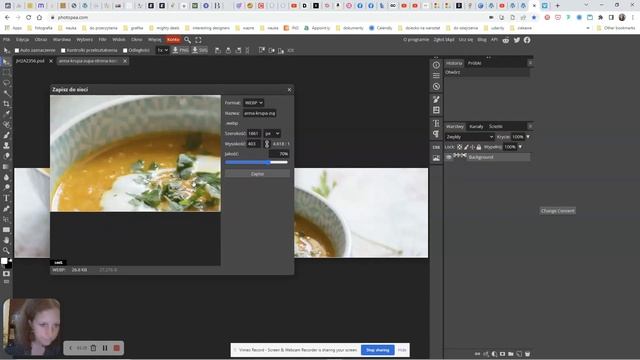Select the Zoom tool in the toolbar

6,251
